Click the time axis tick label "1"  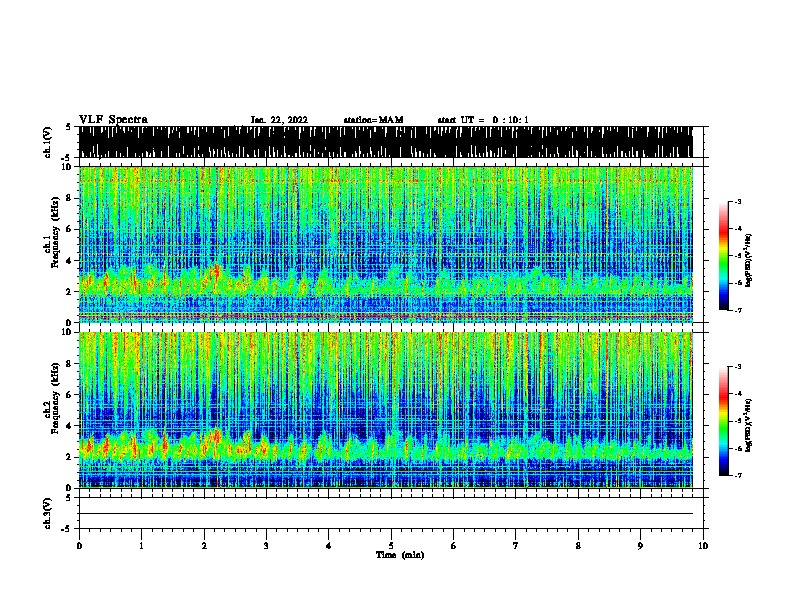(141, 546)
